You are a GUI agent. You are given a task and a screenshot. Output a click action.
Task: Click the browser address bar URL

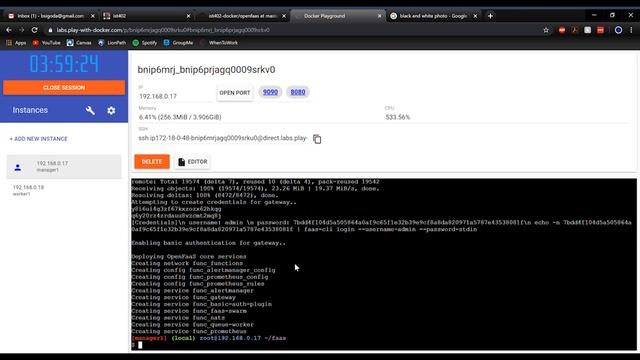click(163, 30)
